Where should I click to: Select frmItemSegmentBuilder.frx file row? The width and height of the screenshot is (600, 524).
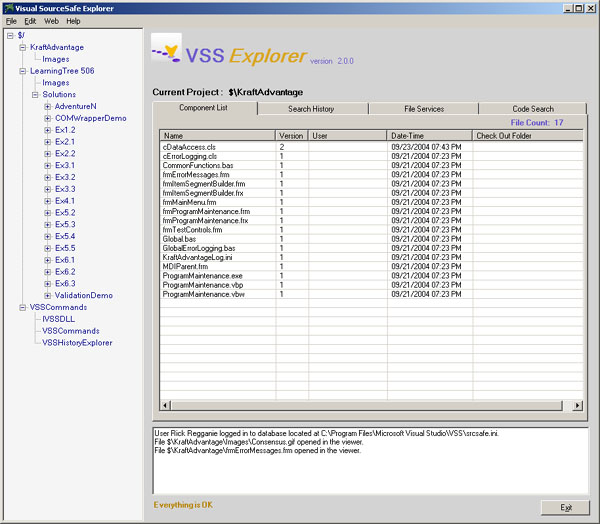click(x=371, y=193)
